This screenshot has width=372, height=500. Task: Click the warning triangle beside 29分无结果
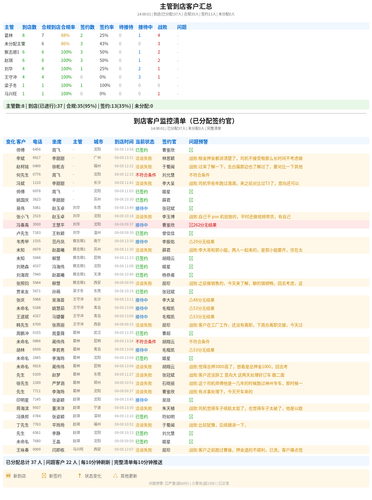tap(191, 242)
